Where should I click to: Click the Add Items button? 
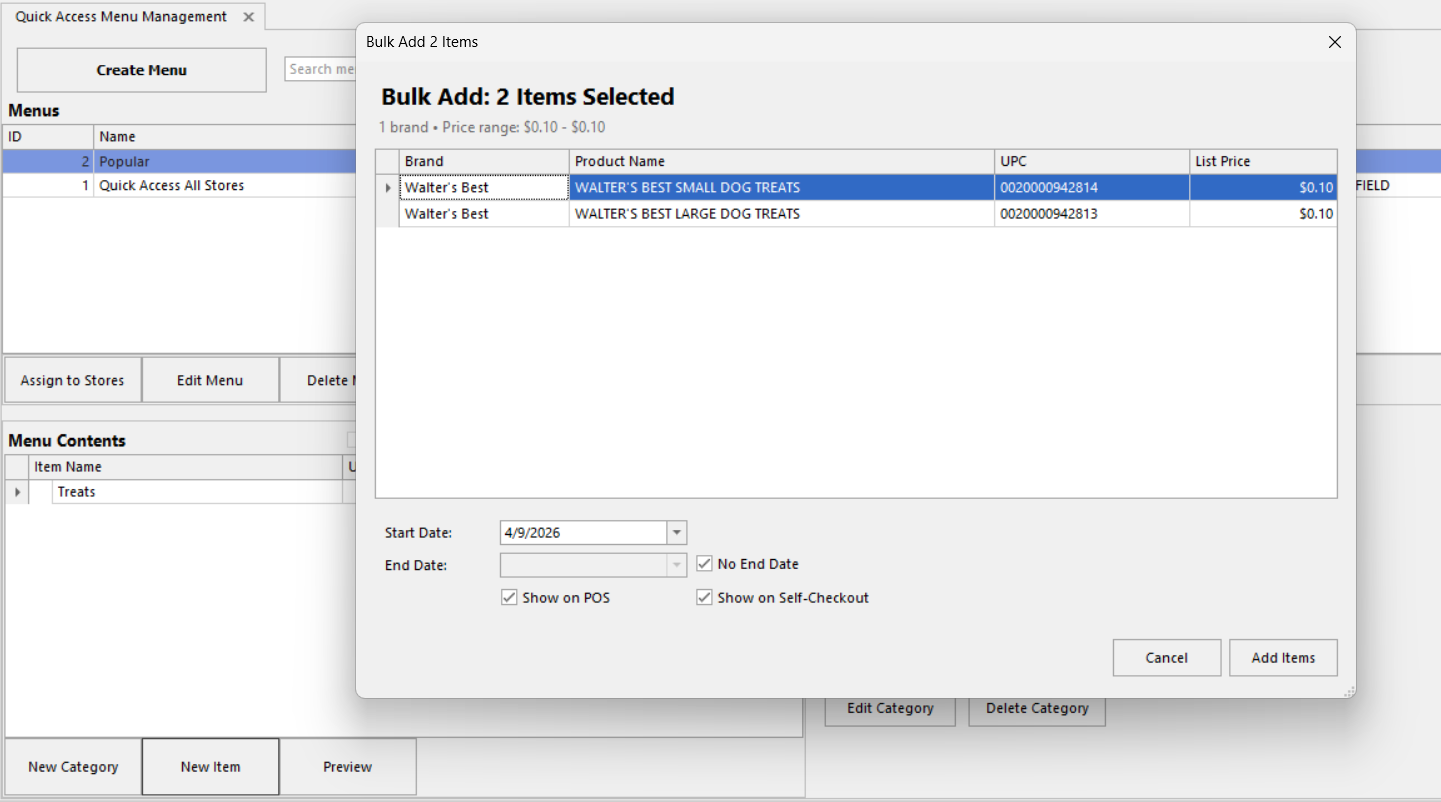(x=1283, y=658)
